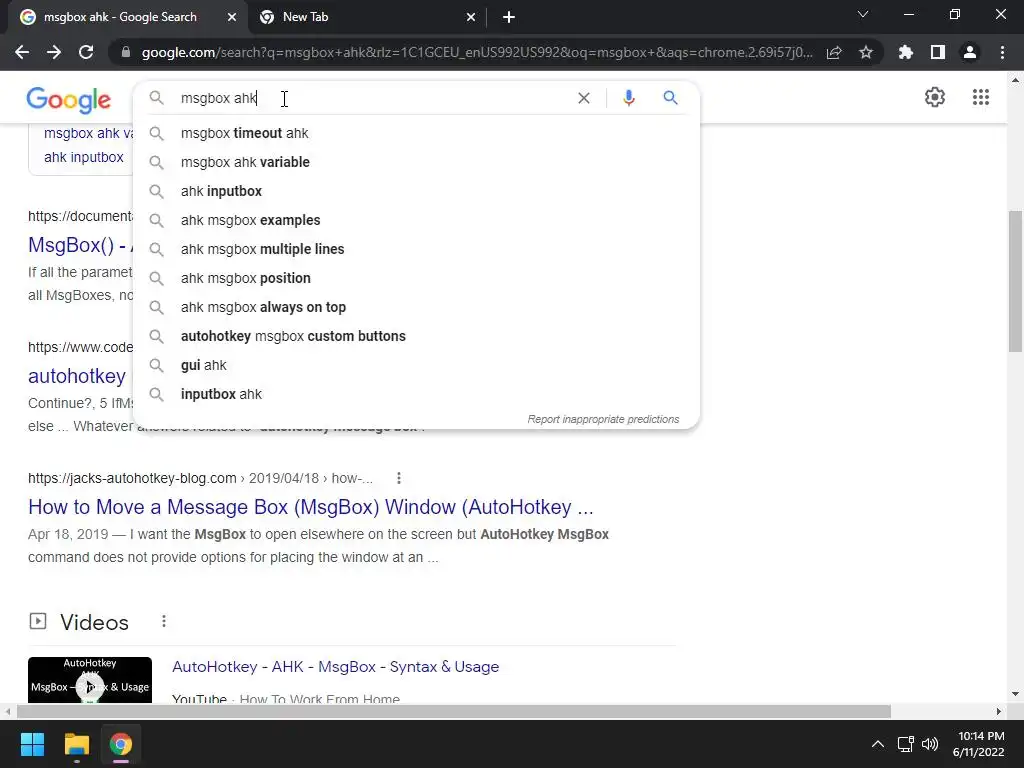Choose suggestion 'ahk msgbox always on top'
The image size is (1024, 768).
[416, 307]
